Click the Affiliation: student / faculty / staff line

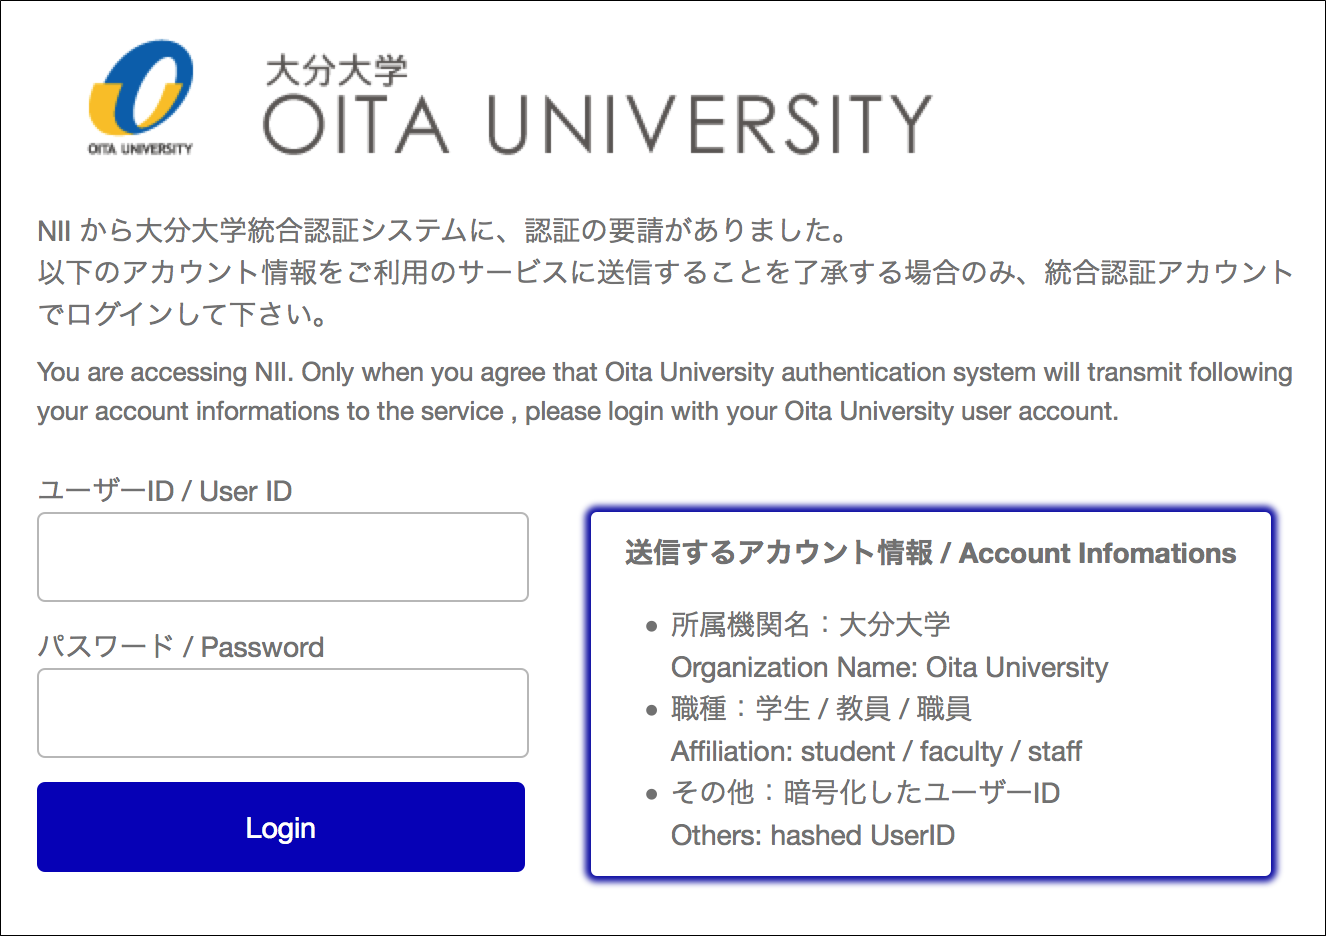click(876, 751)
